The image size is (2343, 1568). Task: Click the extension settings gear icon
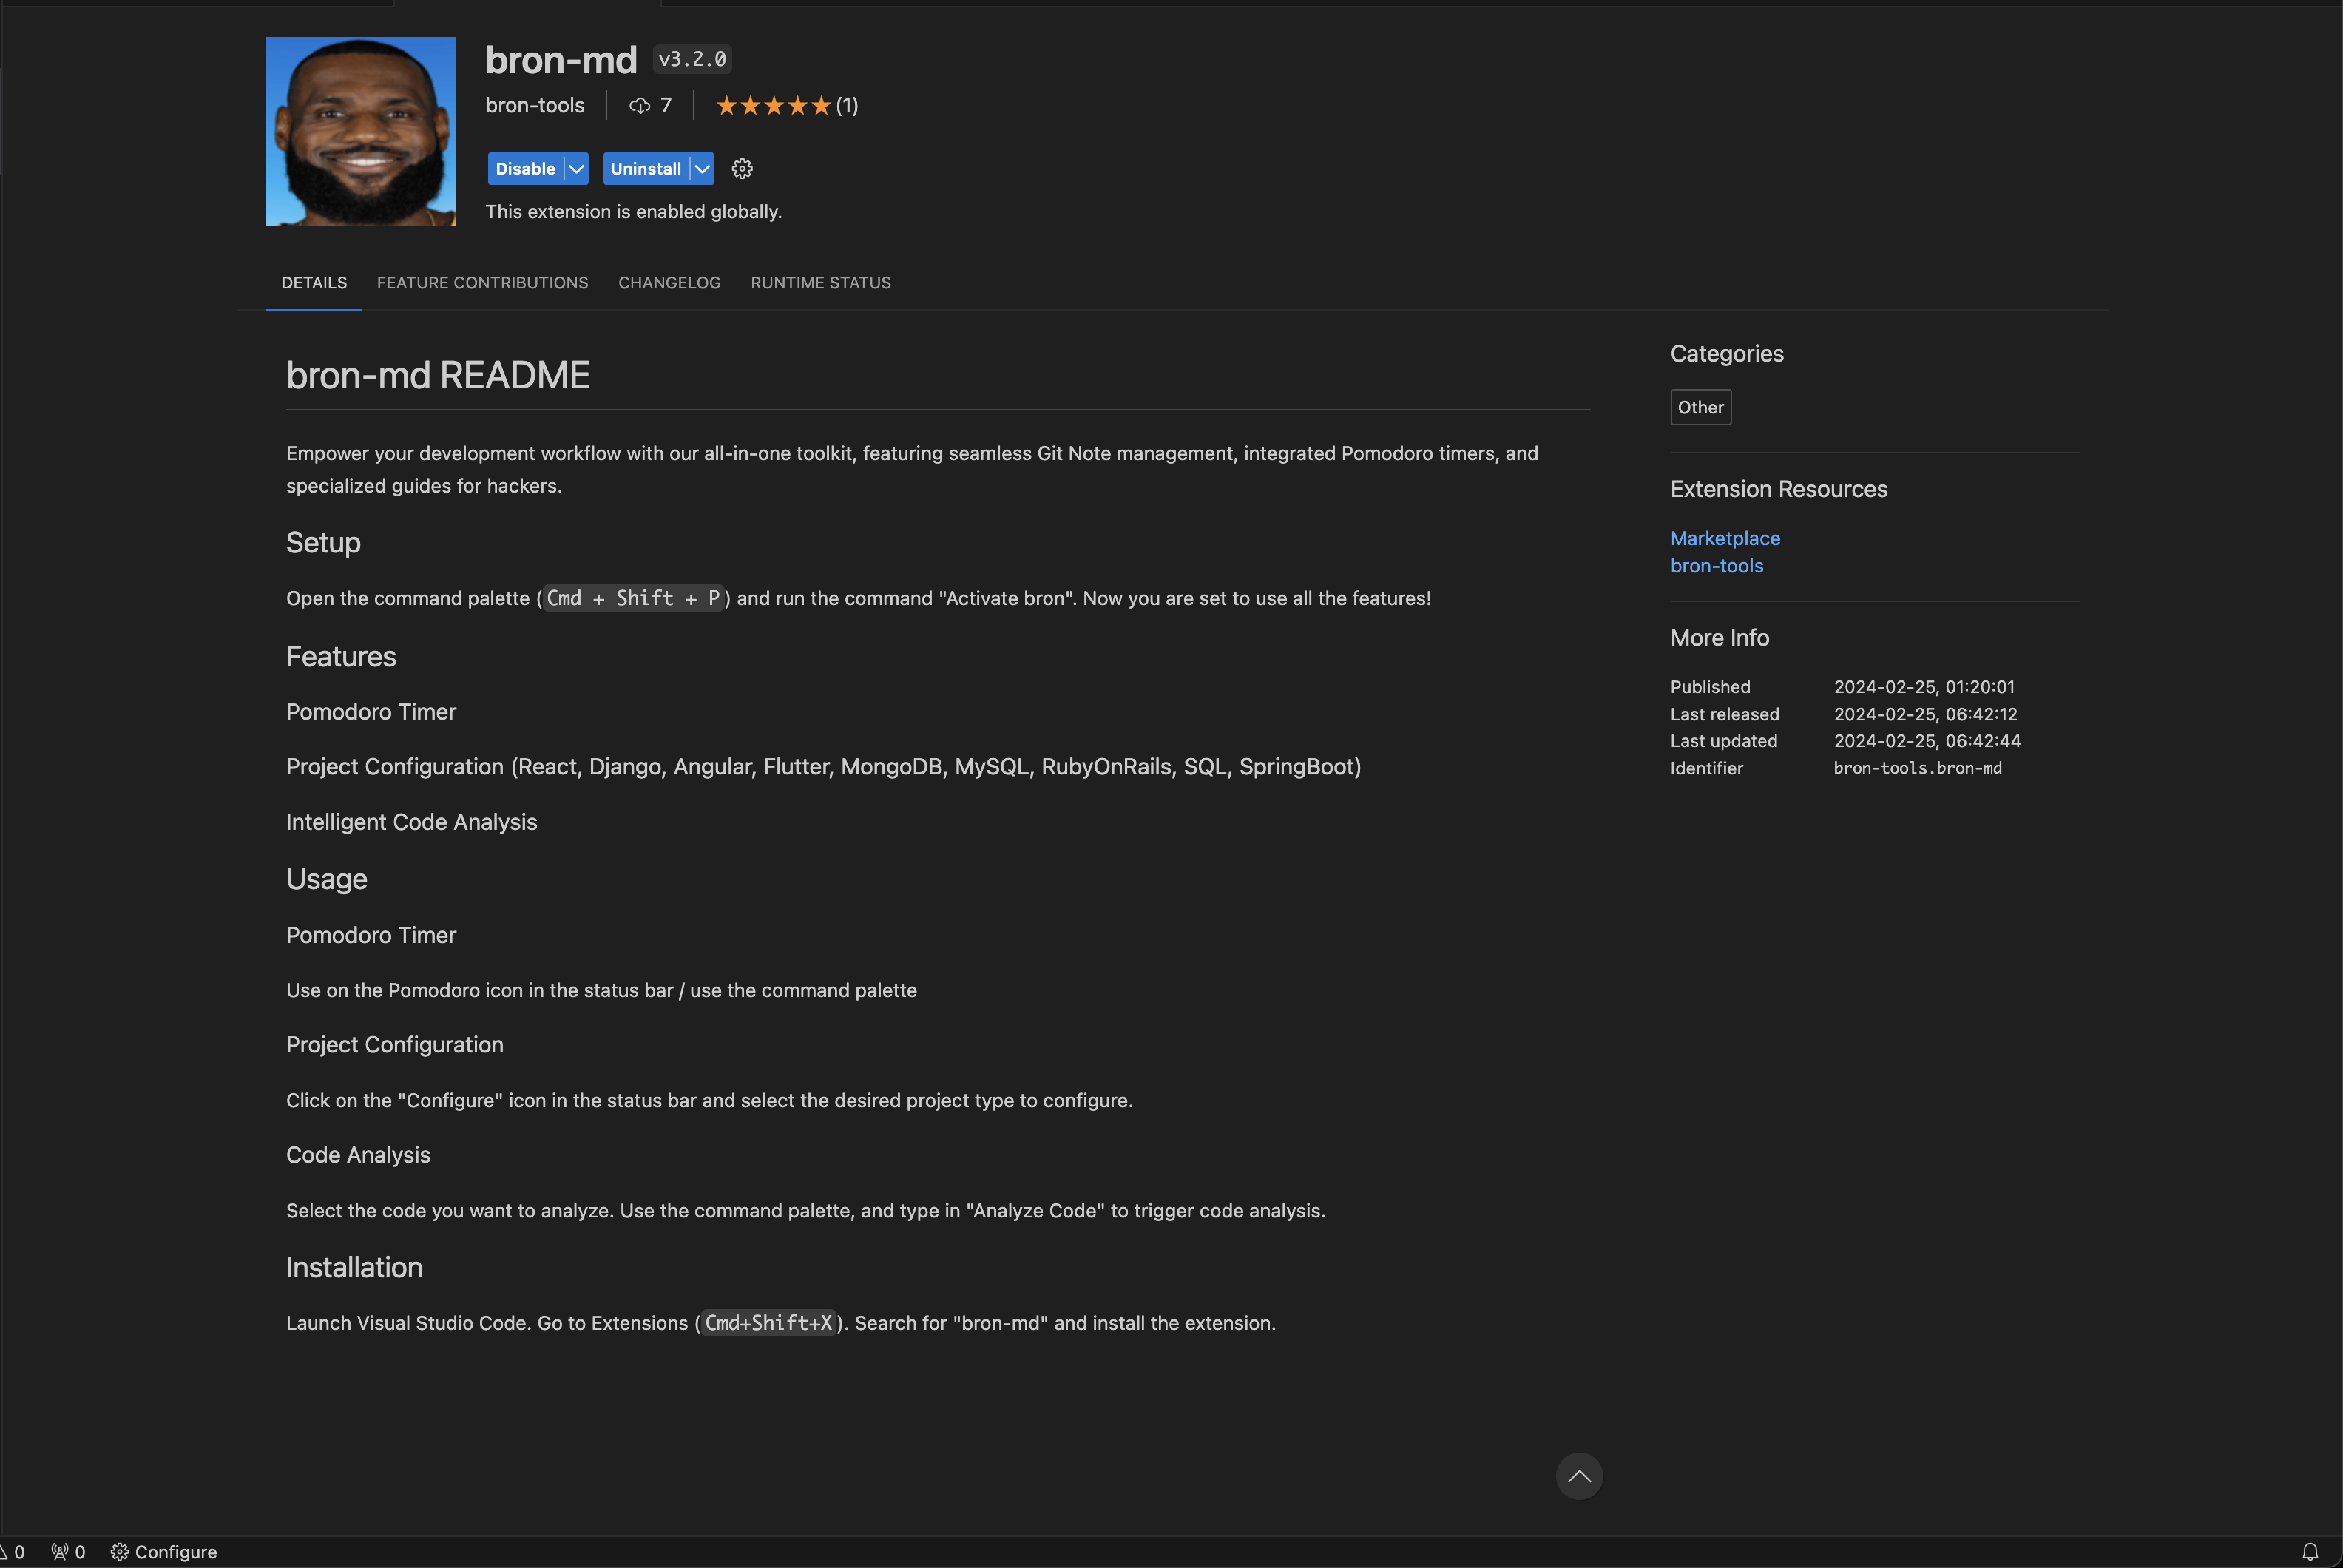[x=741, y=169]
